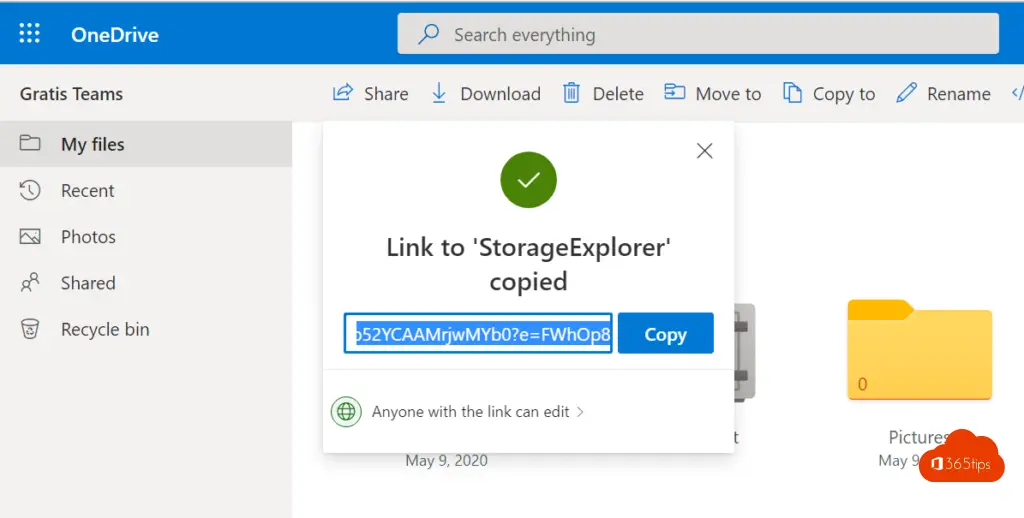Viewport: 1024px width, 518px height.
Task: Go to Photos in sidebar
Action: 88,237
